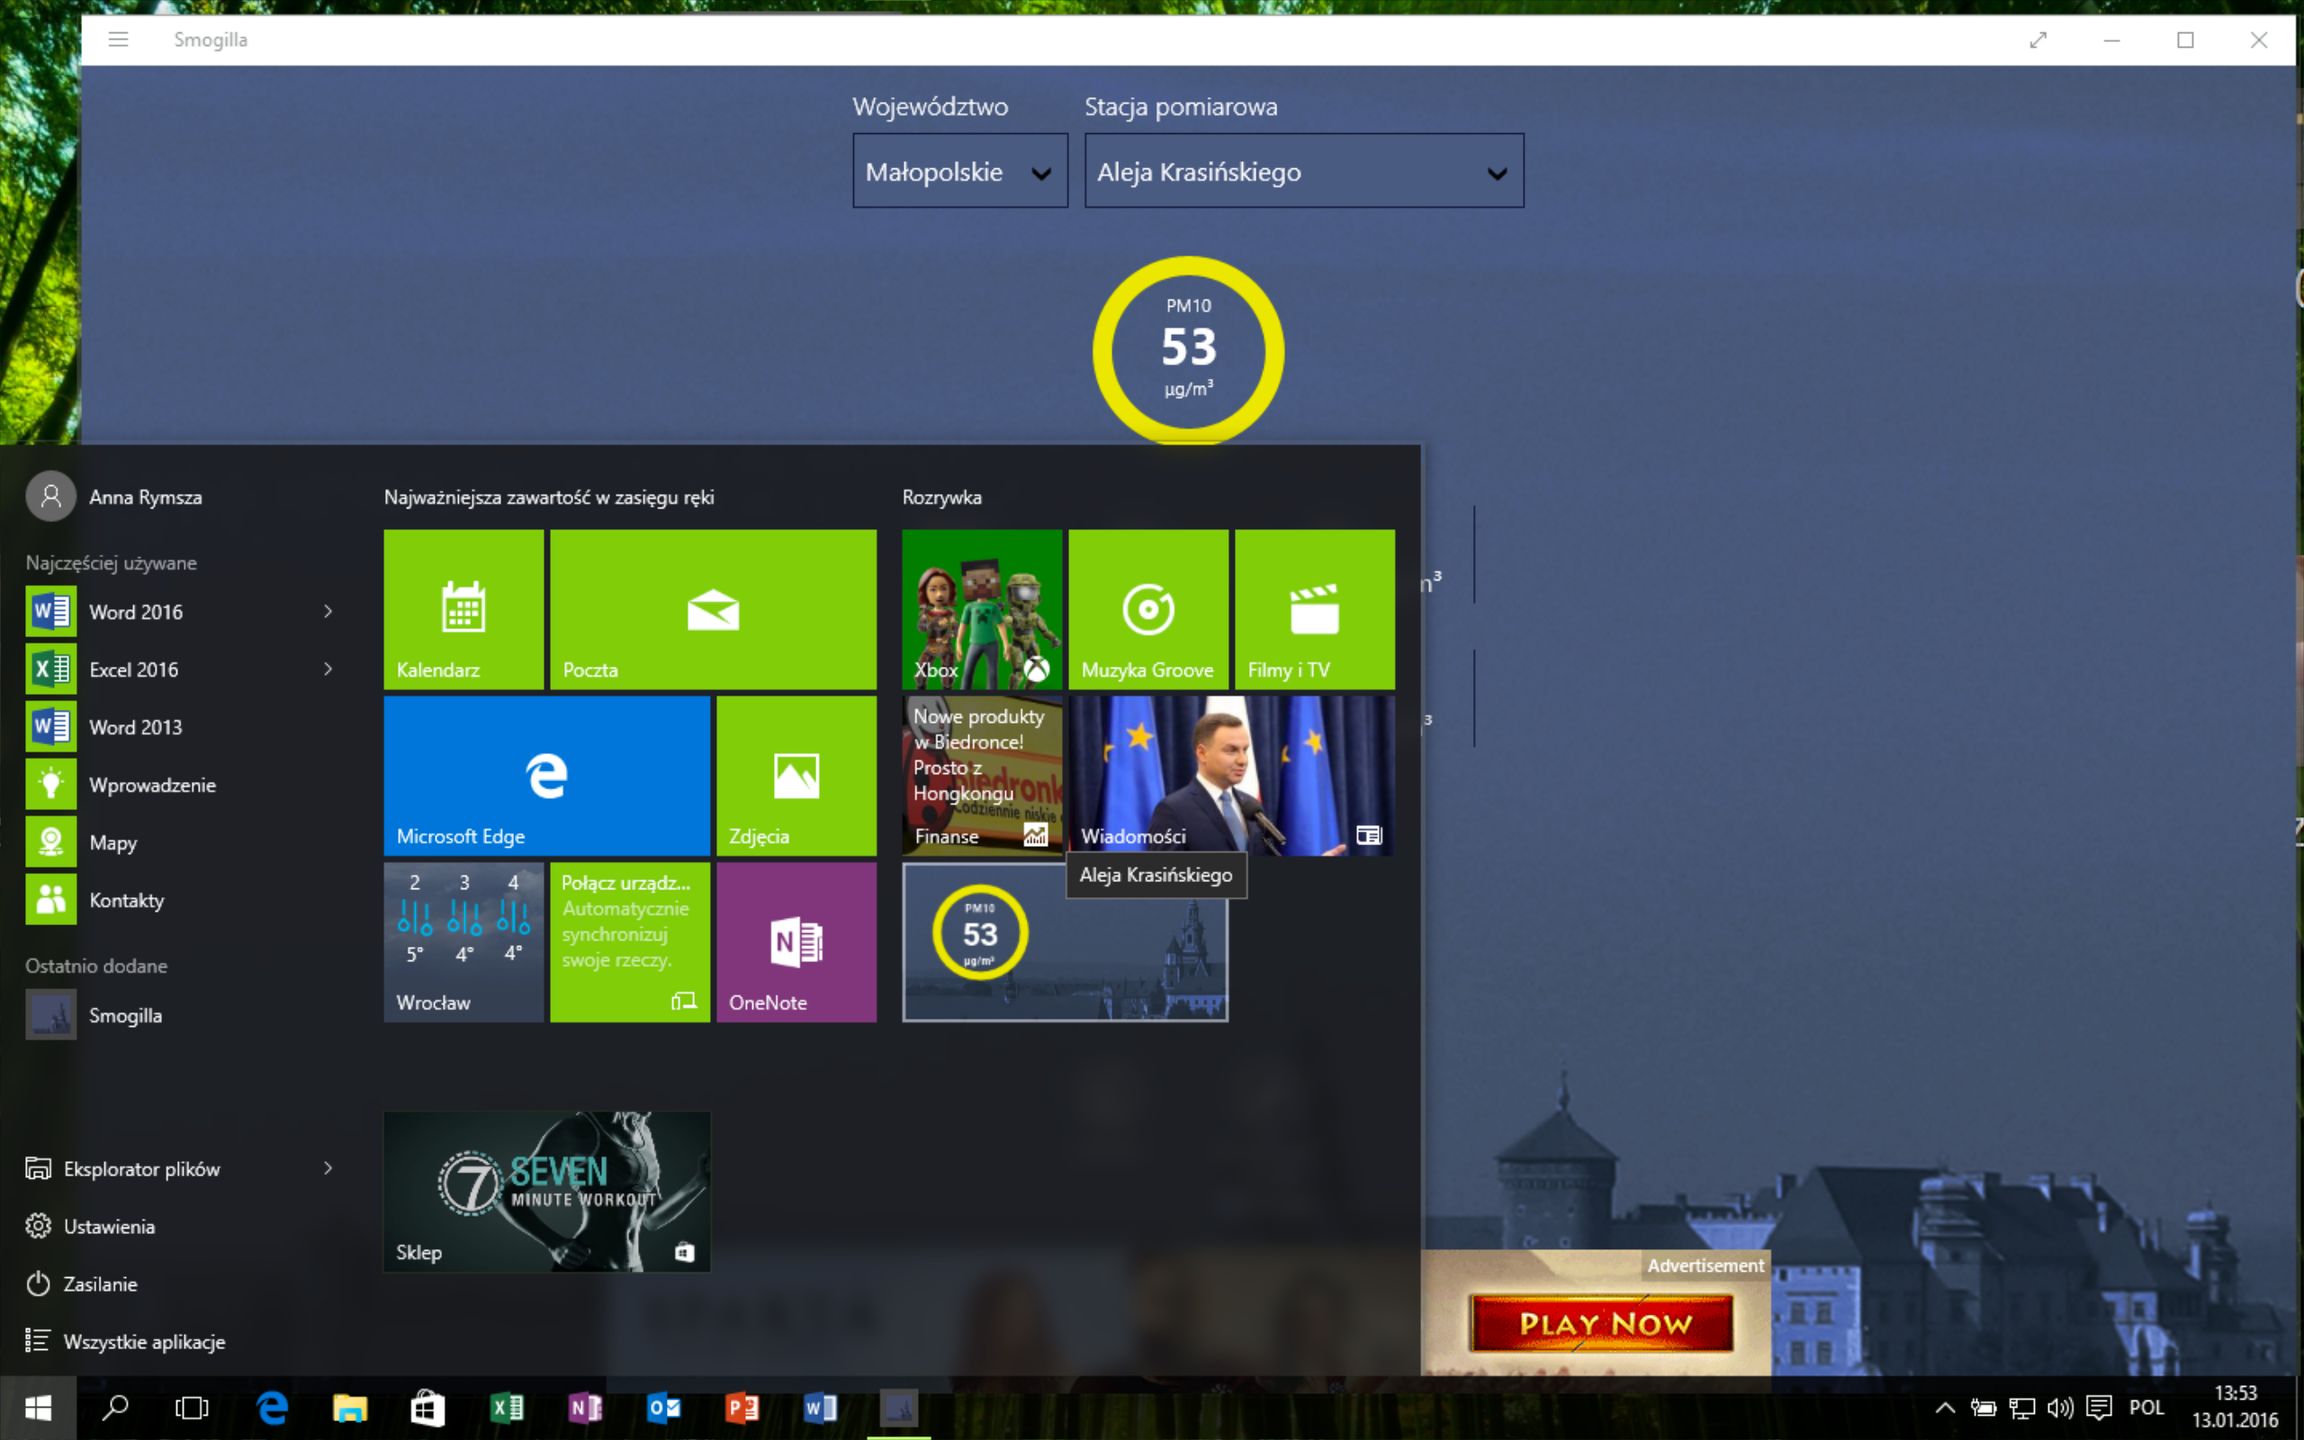2304x1440 pixels.
Task: Click the Play Now advertisement button
Action: point(1601,1323)
